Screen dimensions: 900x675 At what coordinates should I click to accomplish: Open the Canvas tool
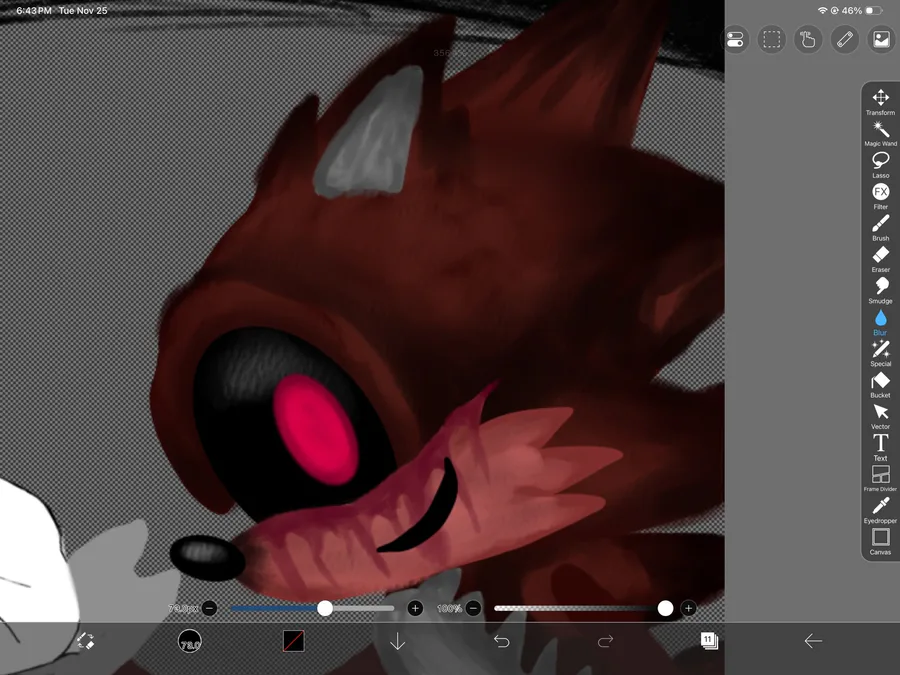pos(880,542)
